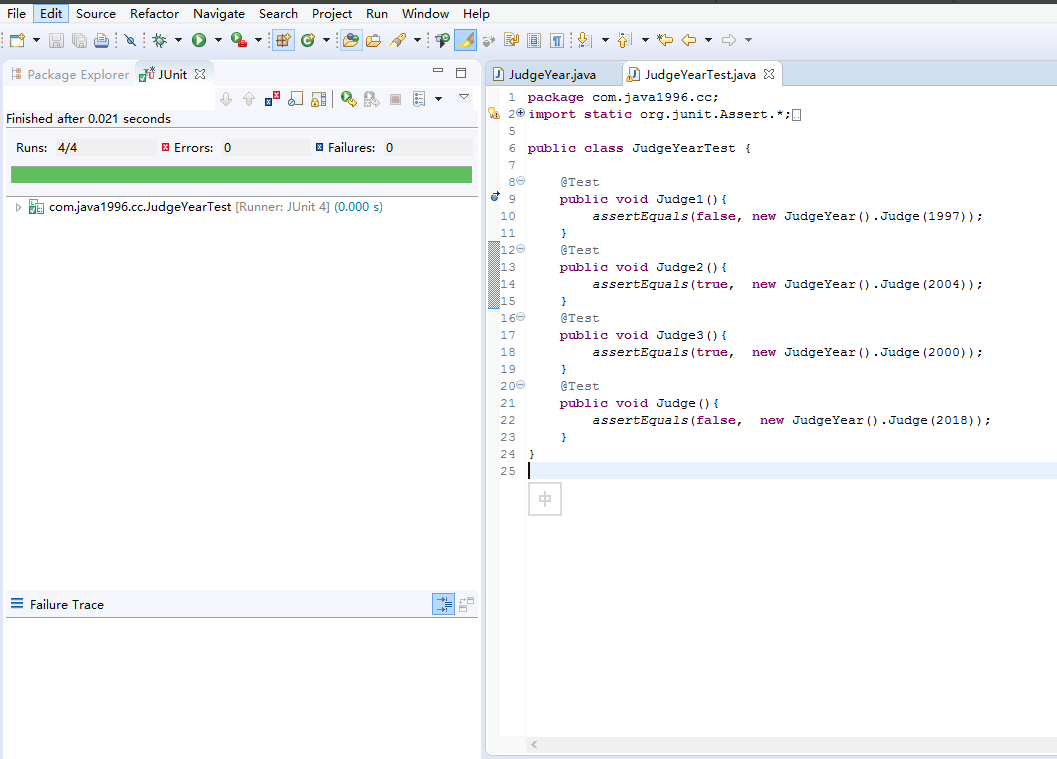
Task: Click the Debug bug icon in toolbar
Action: coord(159,40)
